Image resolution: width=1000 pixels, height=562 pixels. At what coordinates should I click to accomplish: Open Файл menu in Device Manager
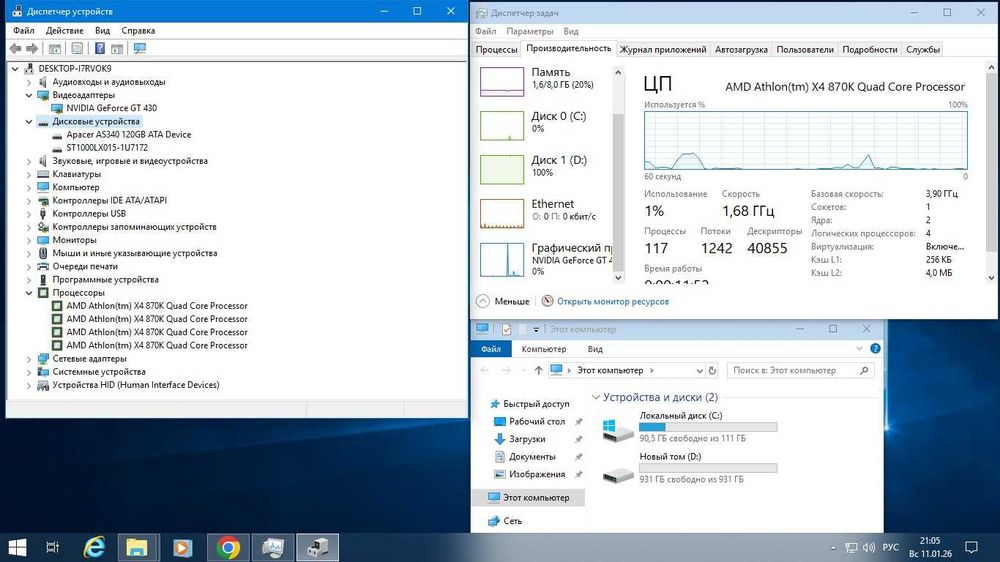(x=24, y=31)
